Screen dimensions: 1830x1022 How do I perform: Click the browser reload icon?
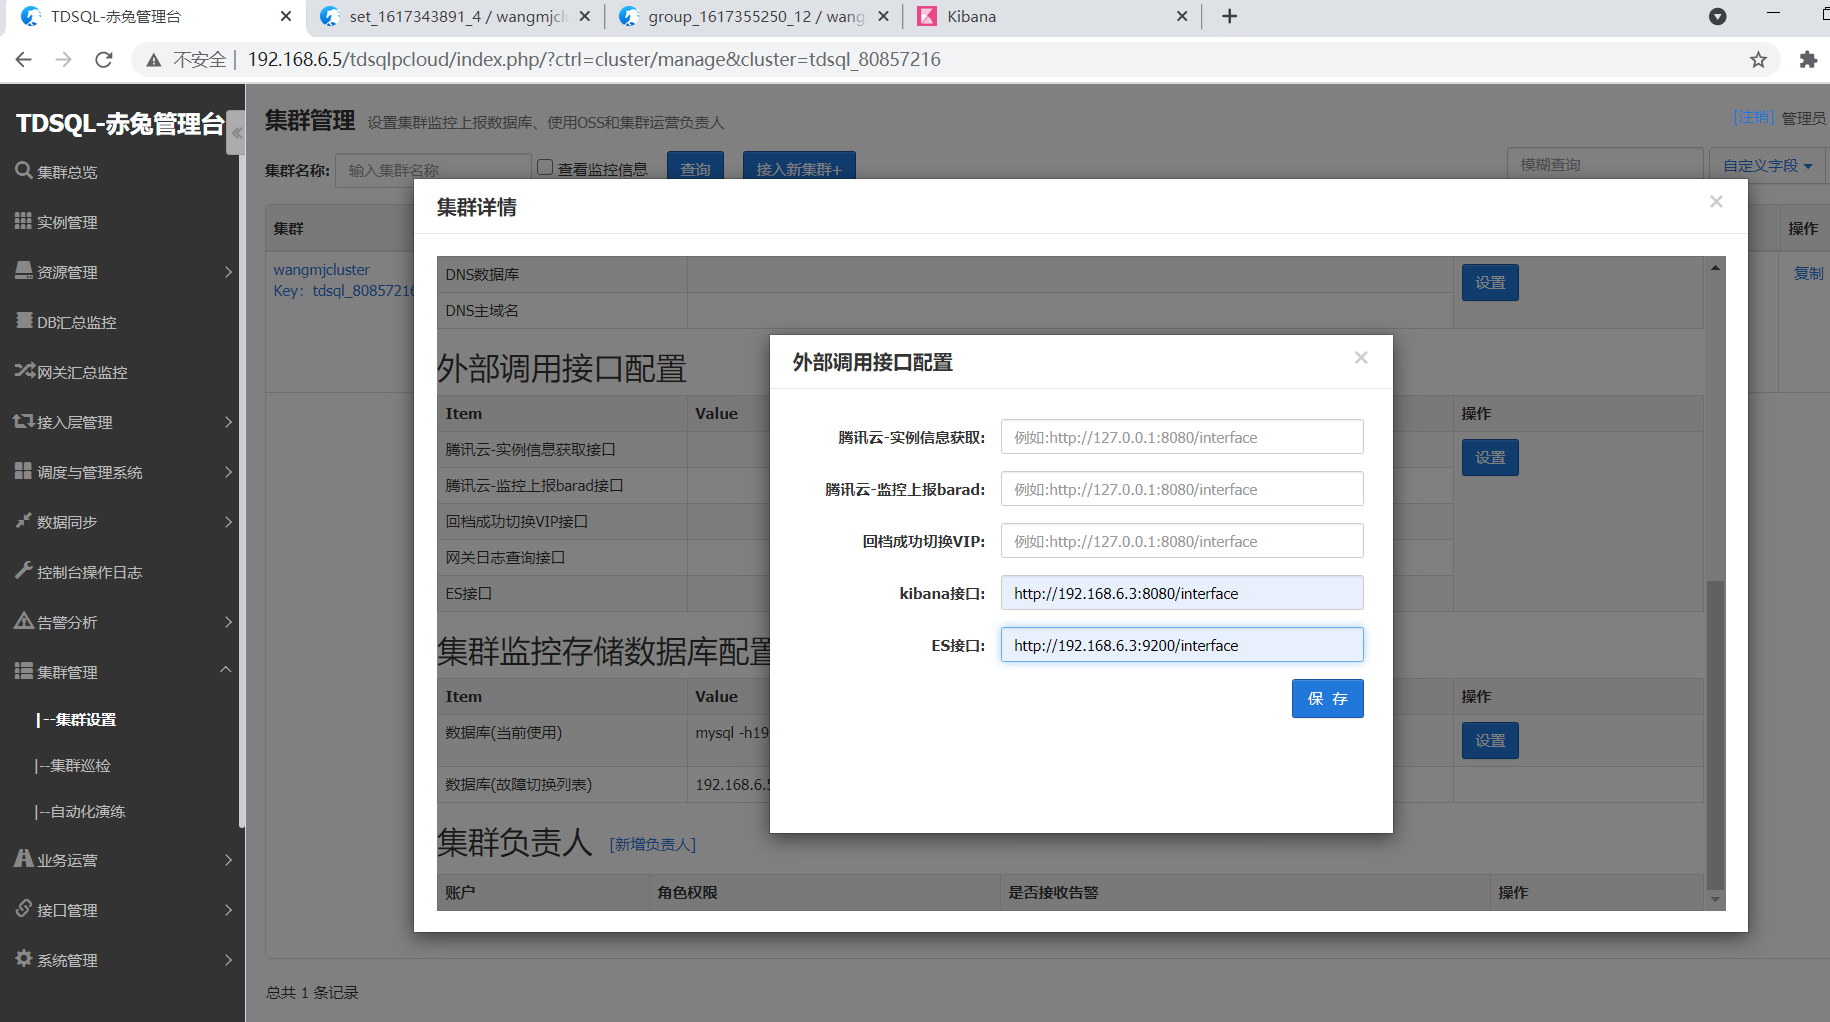[x=103, y=59]
